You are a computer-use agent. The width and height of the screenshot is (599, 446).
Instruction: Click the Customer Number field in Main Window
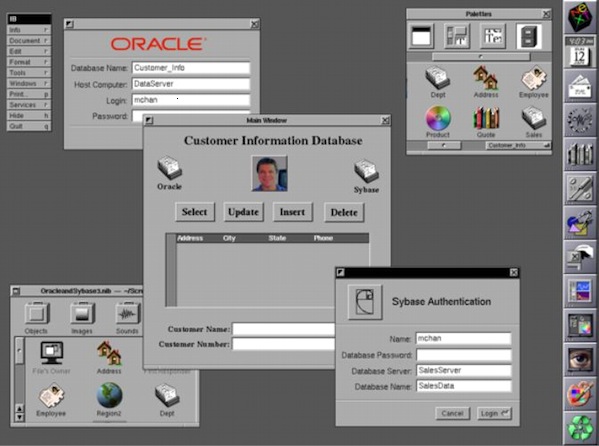(283, 344)
